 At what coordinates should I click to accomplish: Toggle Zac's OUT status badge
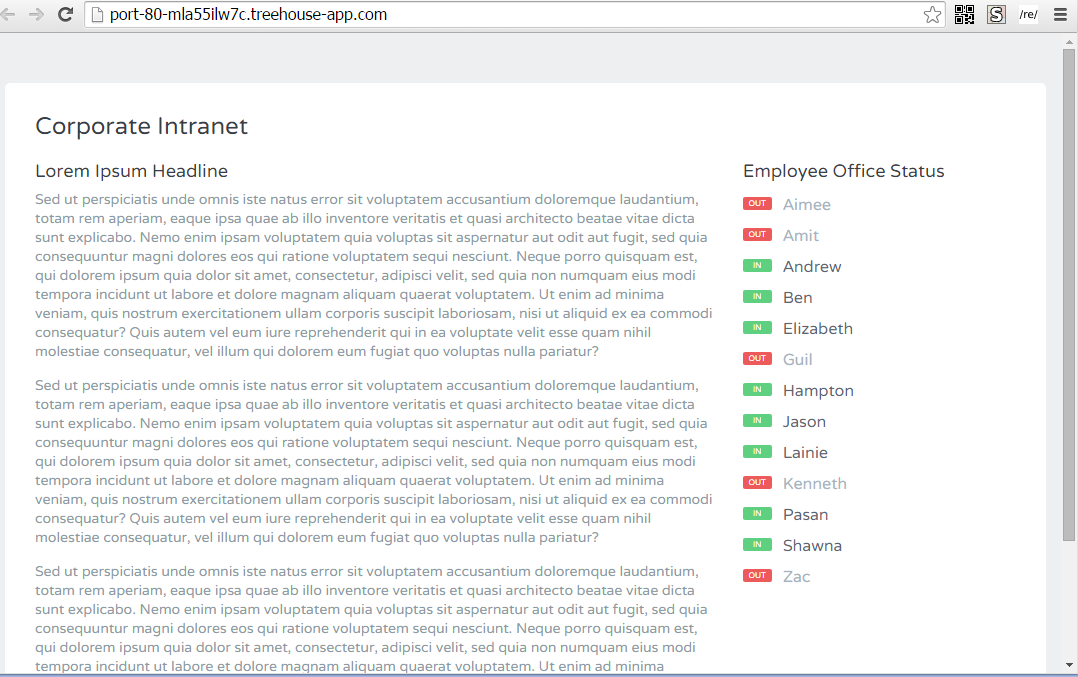point(757,575)
